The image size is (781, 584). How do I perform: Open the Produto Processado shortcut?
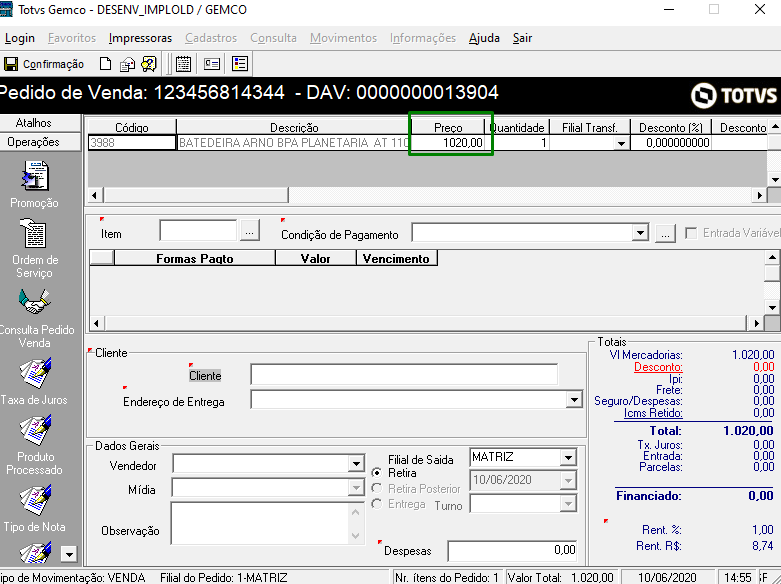tap(34, 430)
